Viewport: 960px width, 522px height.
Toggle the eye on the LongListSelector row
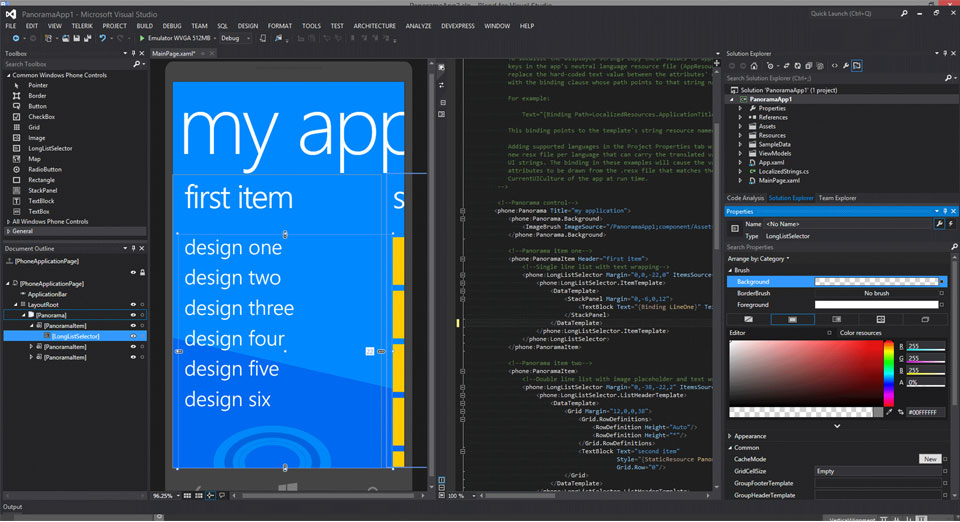133,336
